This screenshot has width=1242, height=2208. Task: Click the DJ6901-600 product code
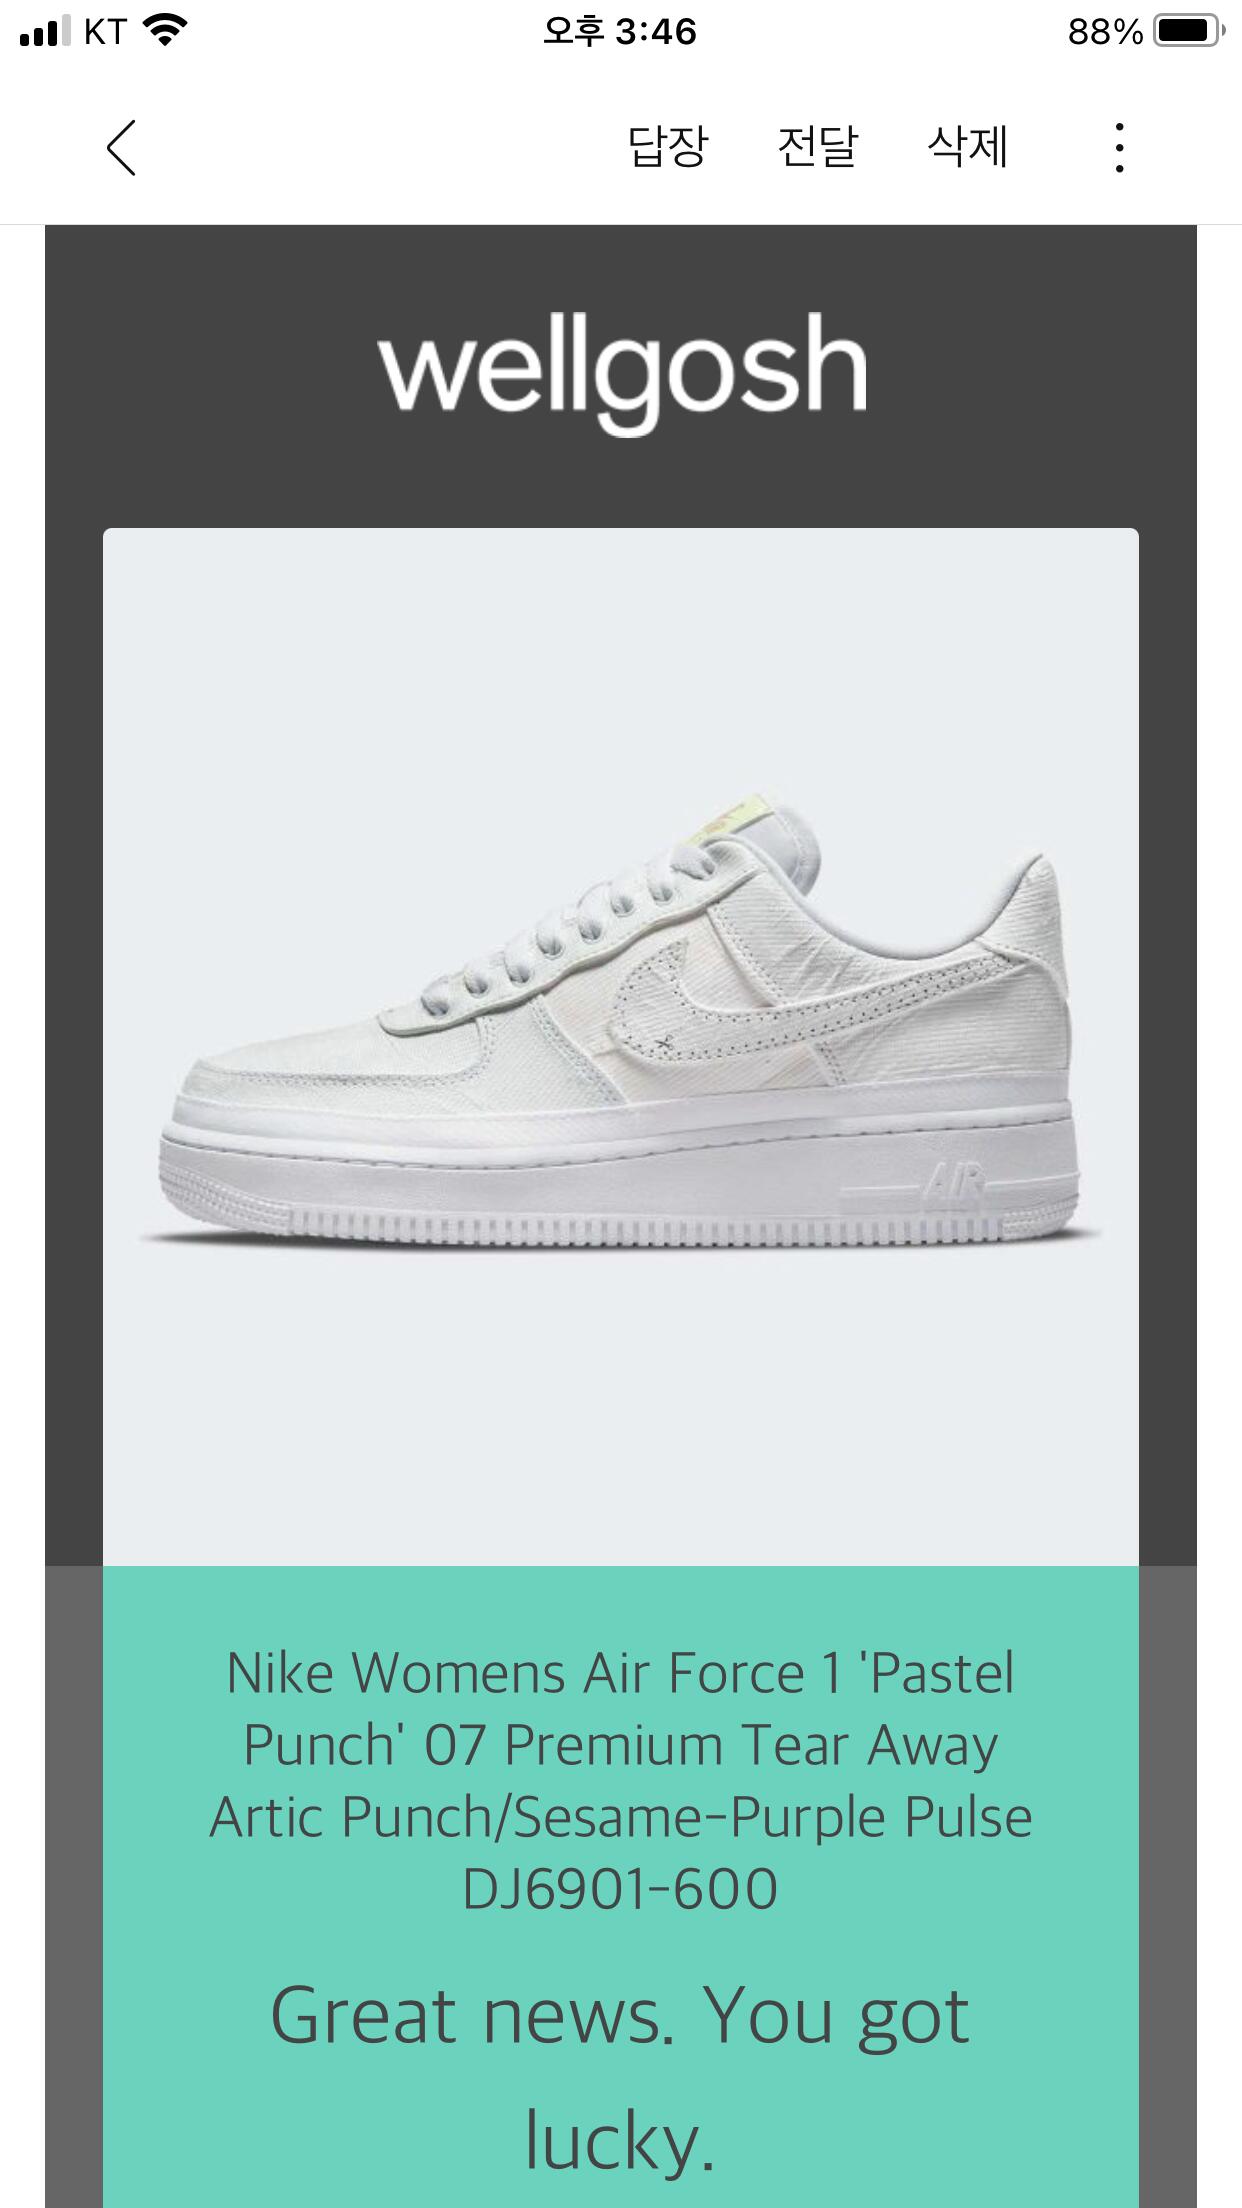point(620,1889)
